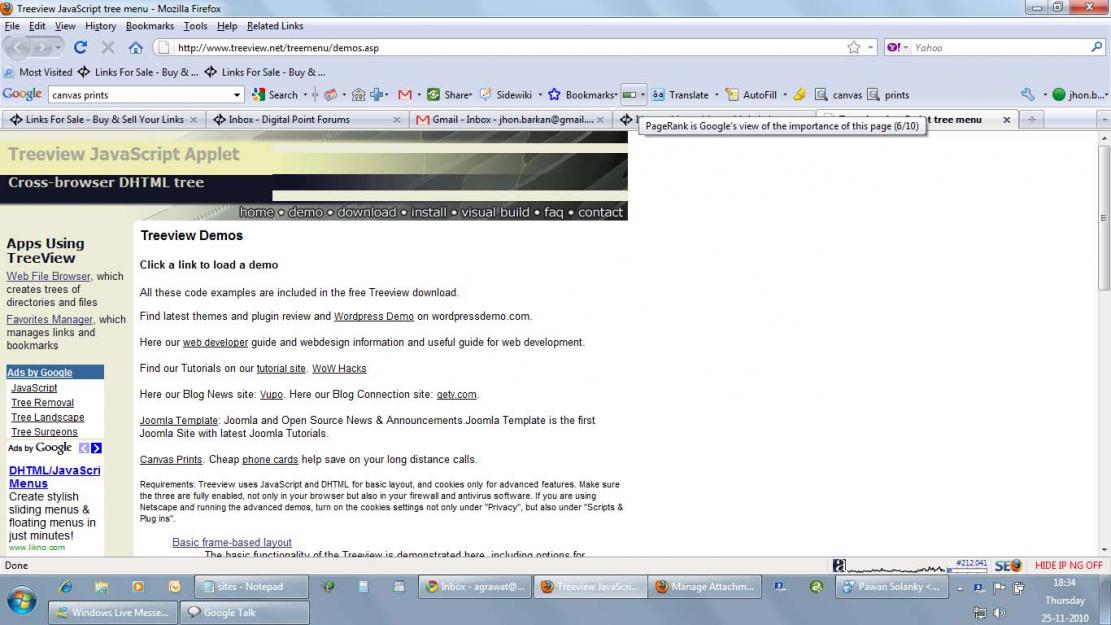
Task: Click the Stop loading X icon
Action: (x=108, y=47)
